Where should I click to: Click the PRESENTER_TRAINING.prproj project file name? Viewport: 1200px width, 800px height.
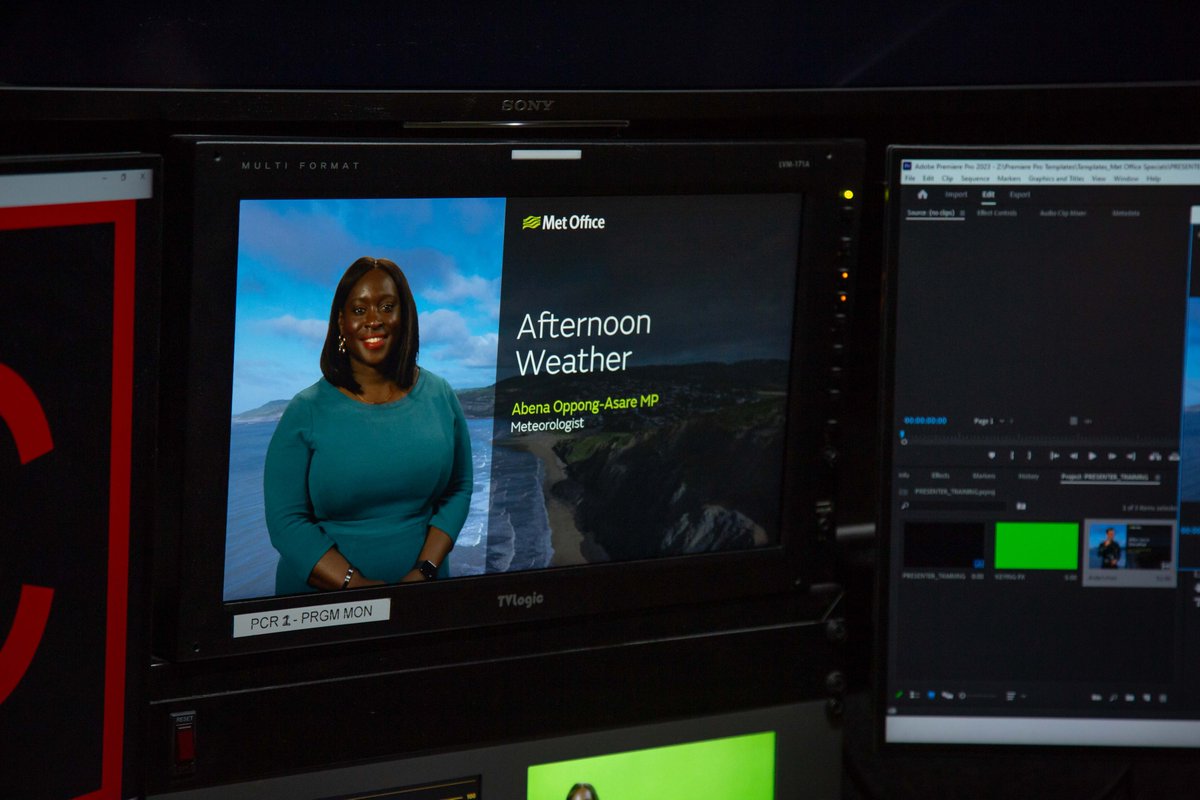[955, 492]
